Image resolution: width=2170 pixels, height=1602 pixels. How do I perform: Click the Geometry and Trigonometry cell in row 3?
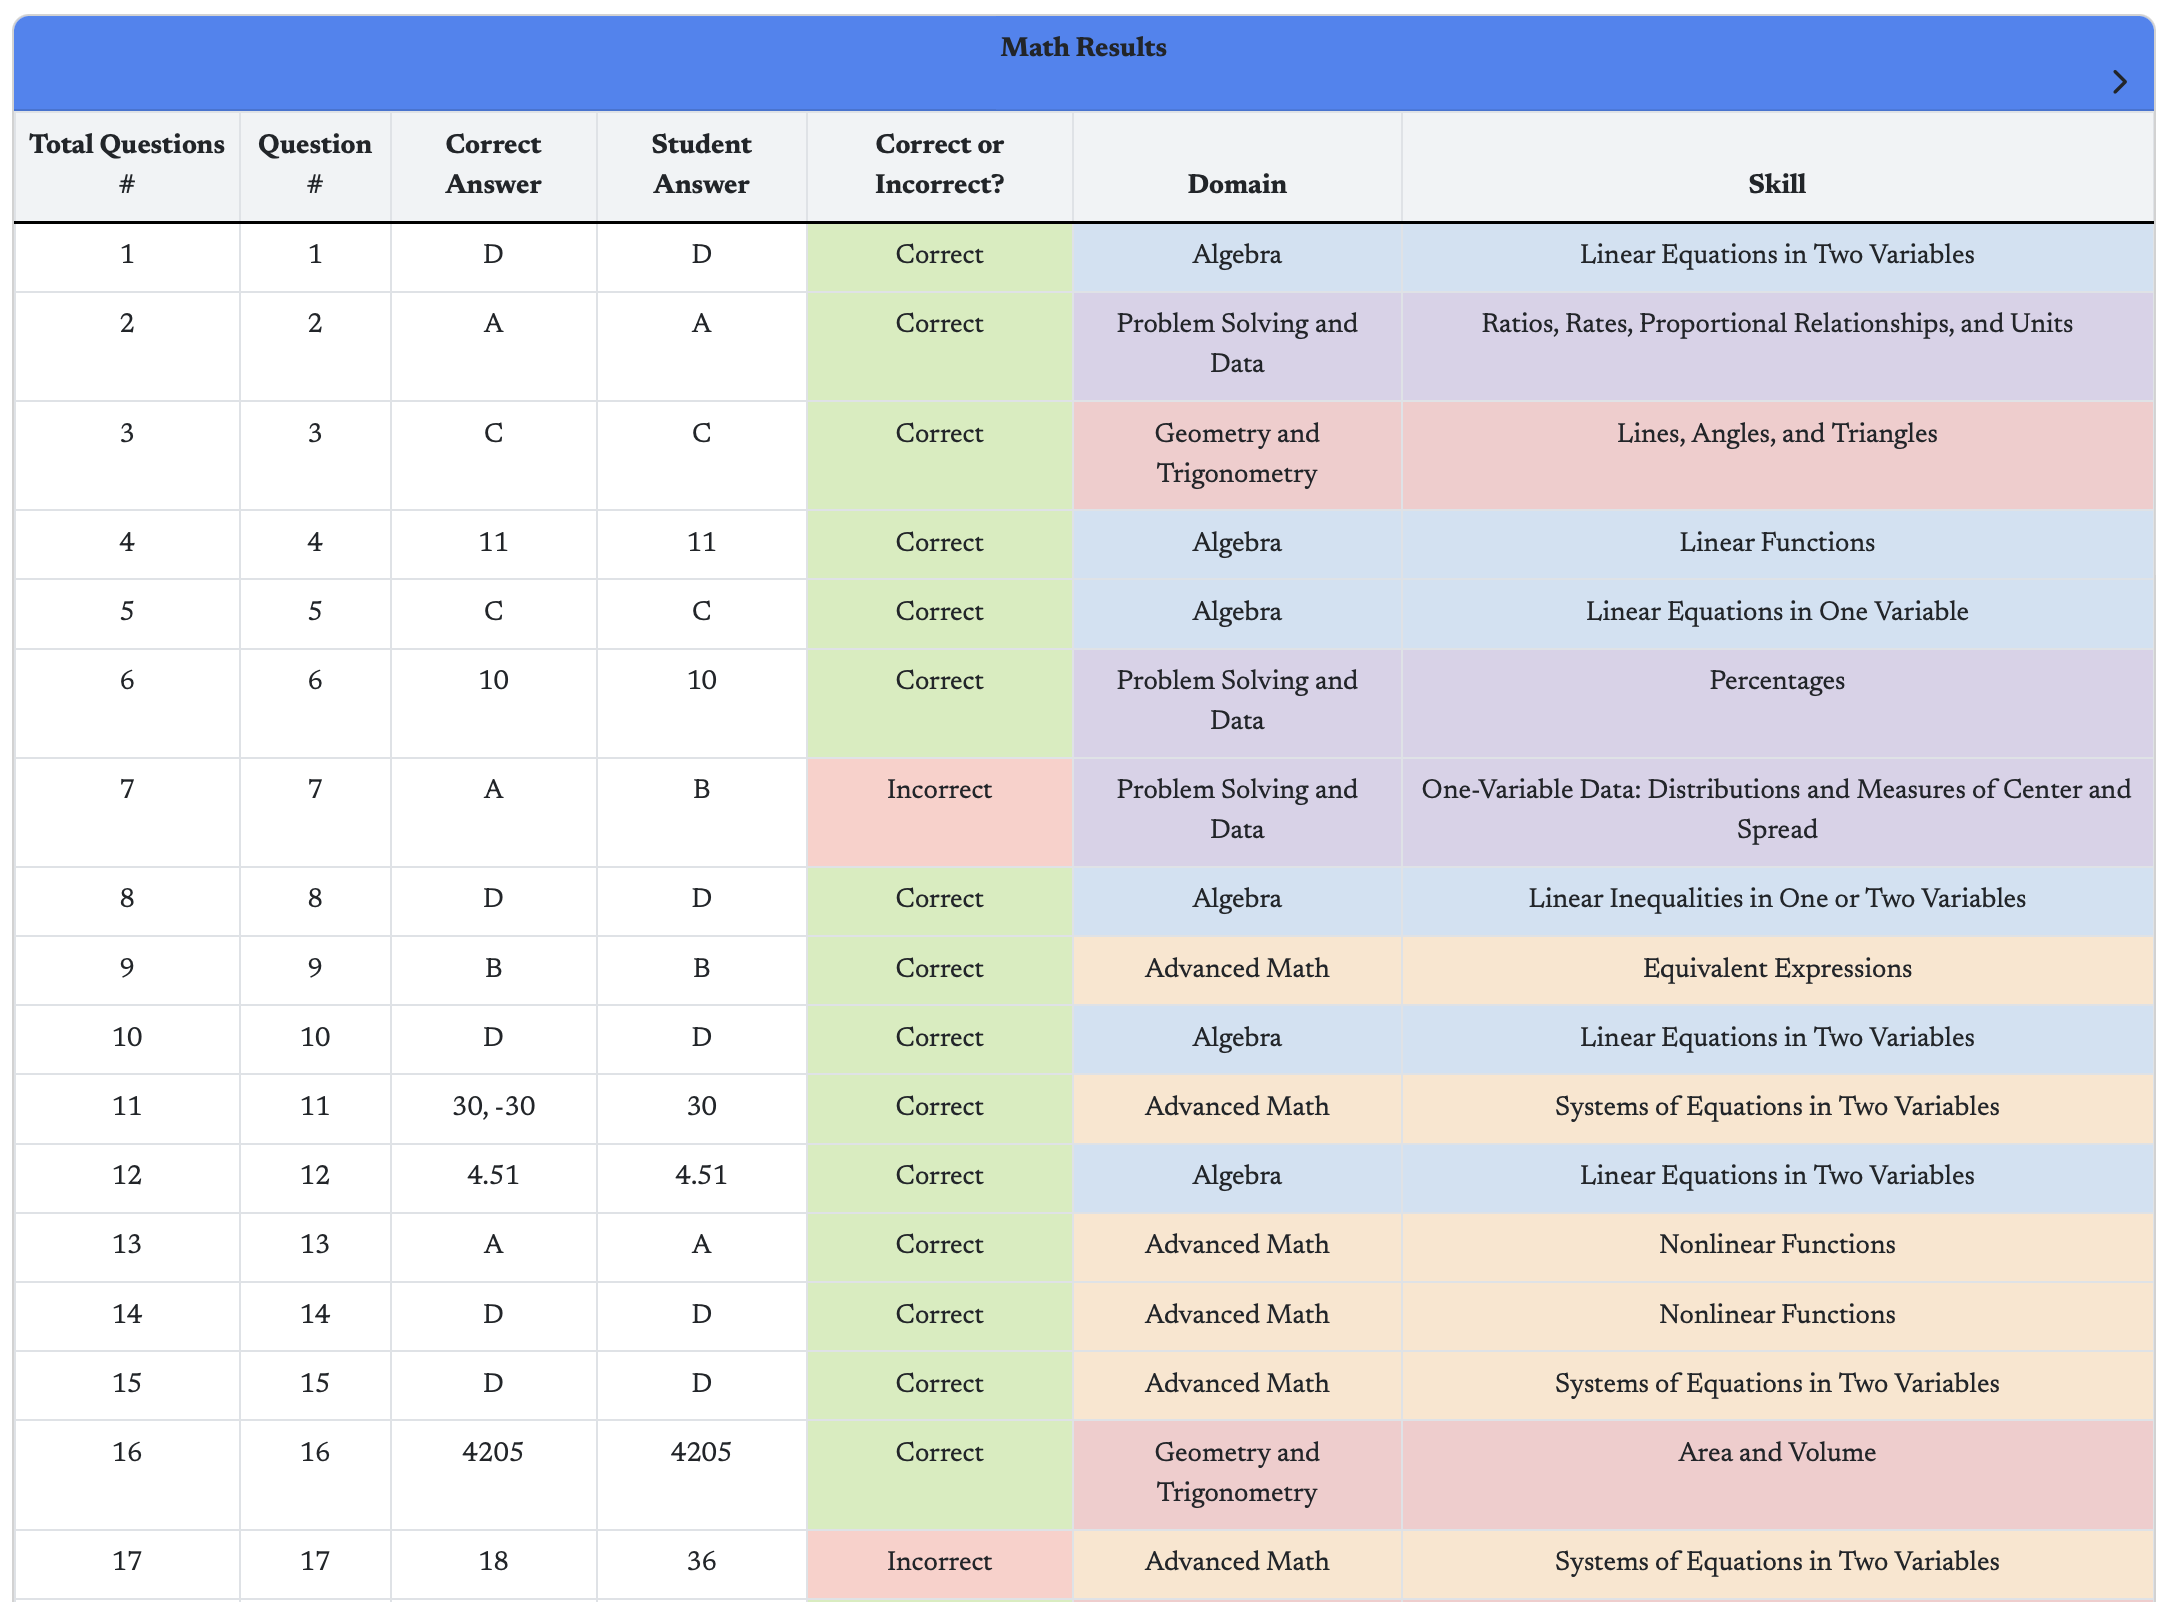pyautogui.click(x=1237, y=453)
